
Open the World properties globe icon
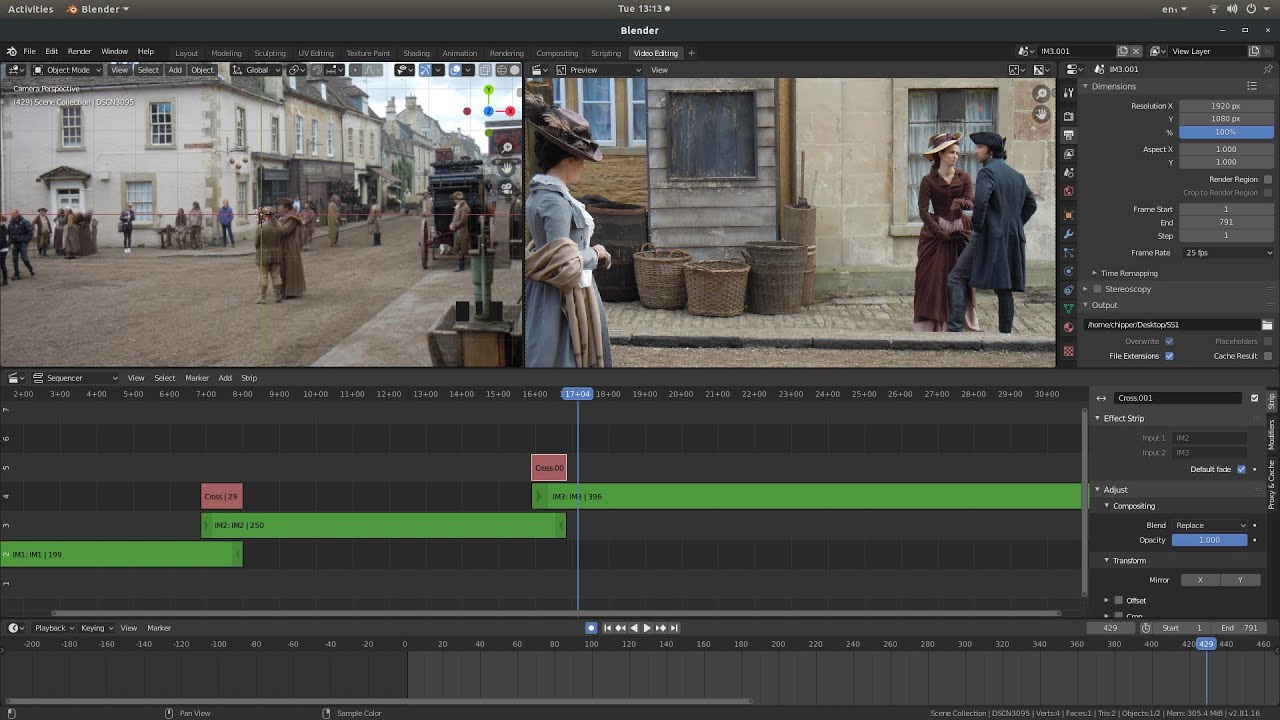tap(1069, 191)
